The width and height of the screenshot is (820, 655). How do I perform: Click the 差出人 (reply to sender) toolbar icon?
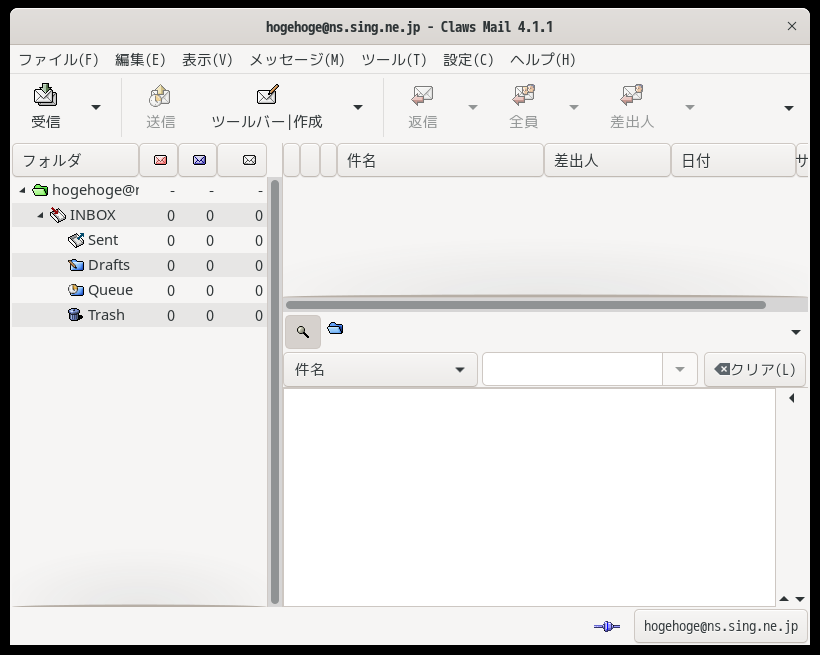pyautogui.click(x=632, y=95)
